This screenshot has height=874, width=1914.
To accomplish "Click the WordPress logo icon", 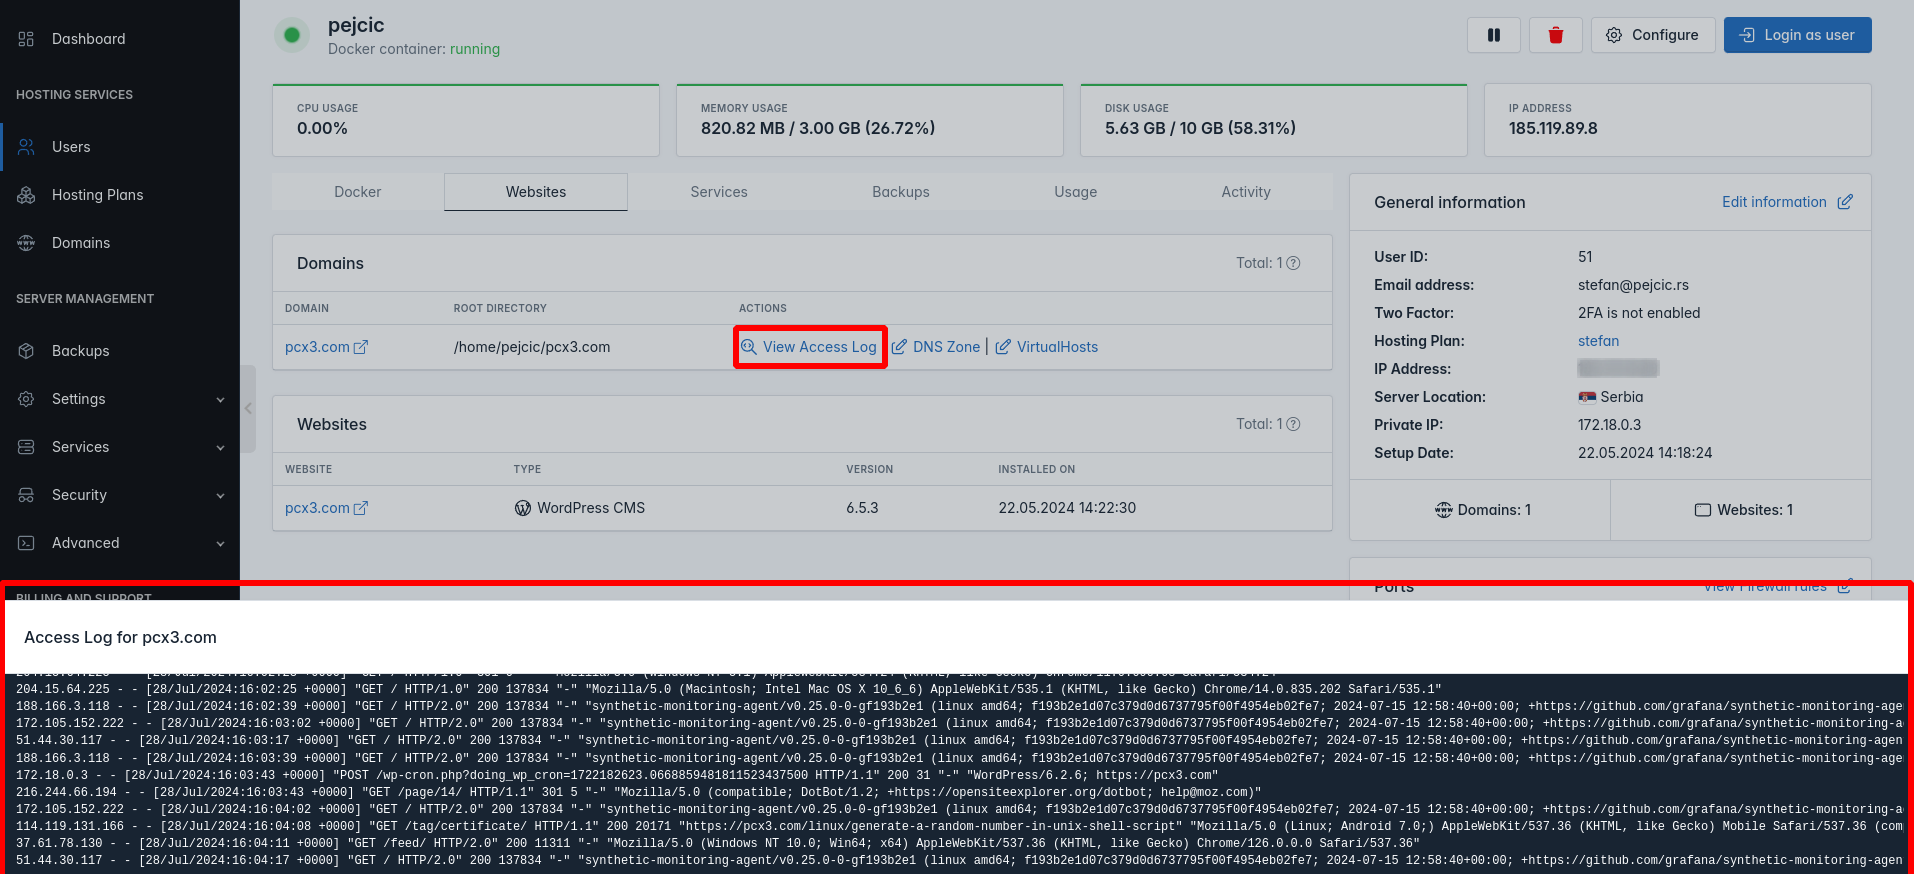I will coord(523,508).
